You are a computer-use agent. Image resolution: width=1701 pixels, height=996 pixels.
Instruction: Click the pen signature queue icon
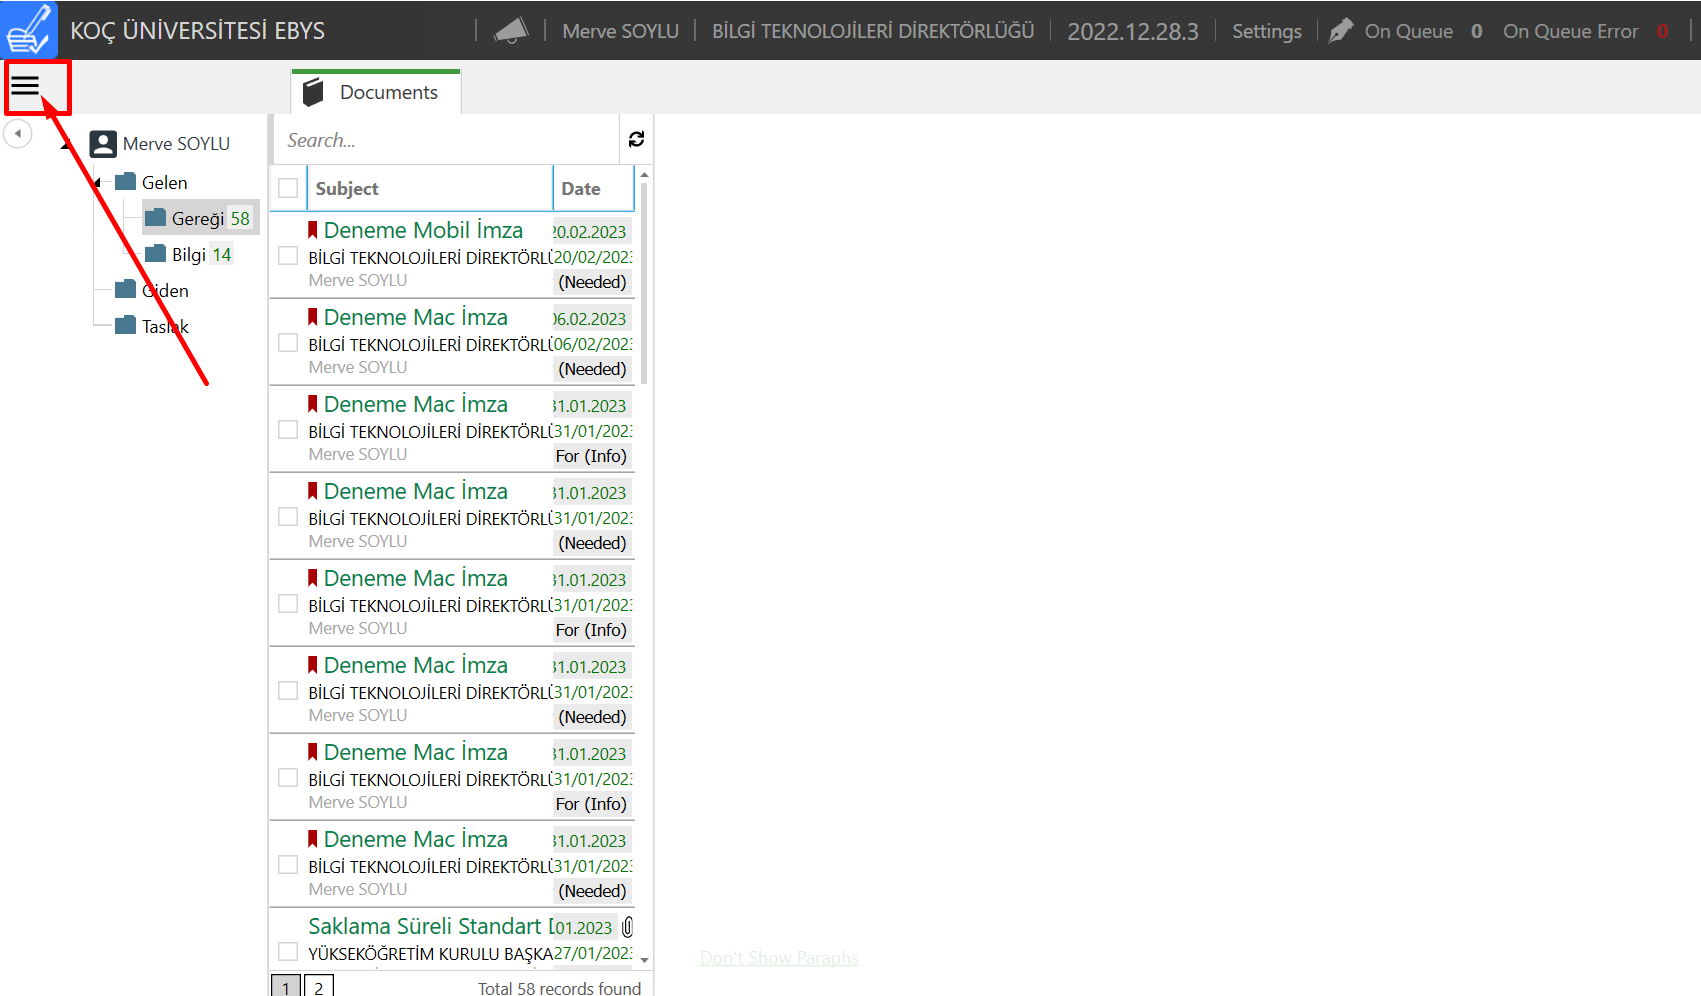[1340, 31]
